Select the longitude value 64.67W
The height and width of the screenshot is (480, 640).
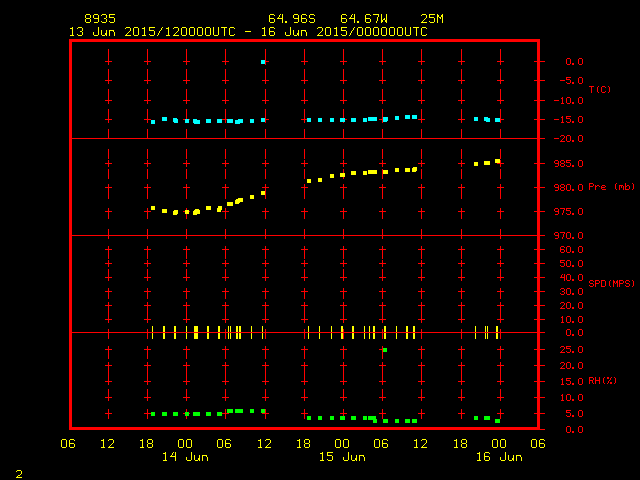tap(364, 19)
